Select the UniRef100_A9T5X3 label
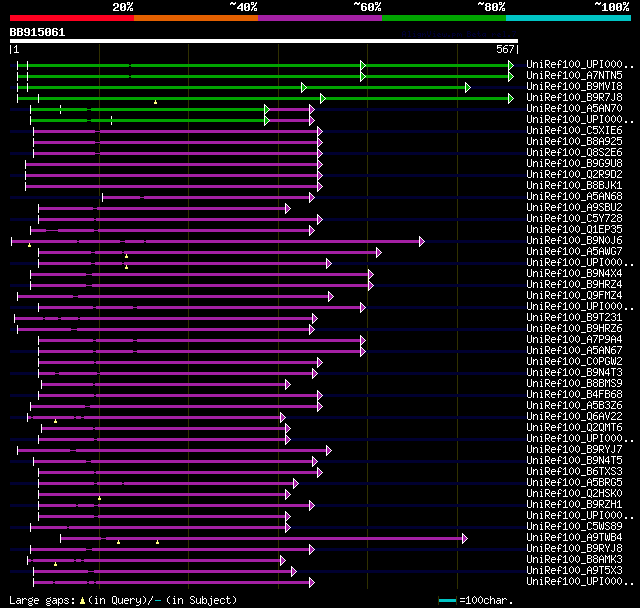The image size is (640, 608). coord(574,571)
